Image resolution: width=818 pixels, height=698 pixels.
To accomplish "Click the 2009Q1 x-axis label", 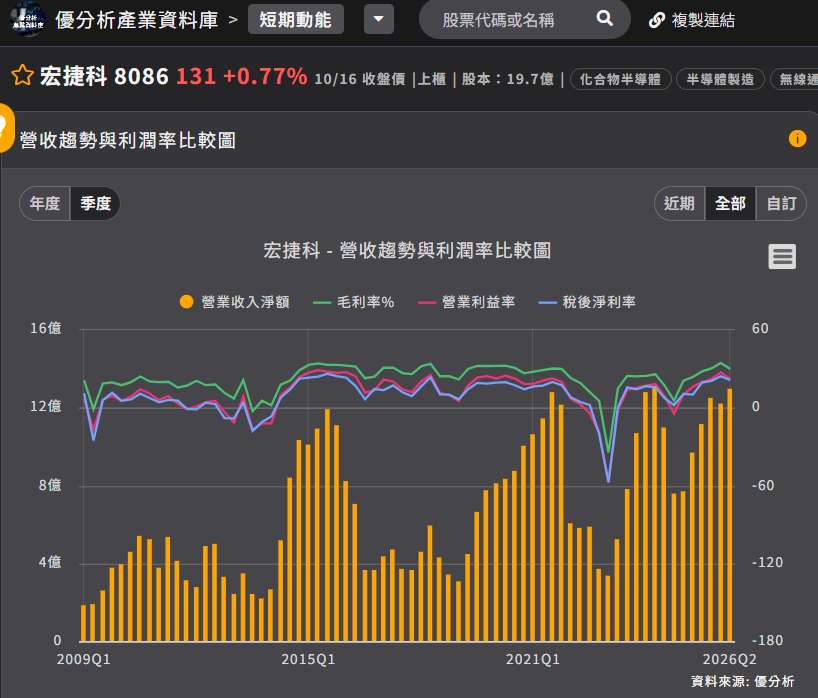I will [83, 659].
